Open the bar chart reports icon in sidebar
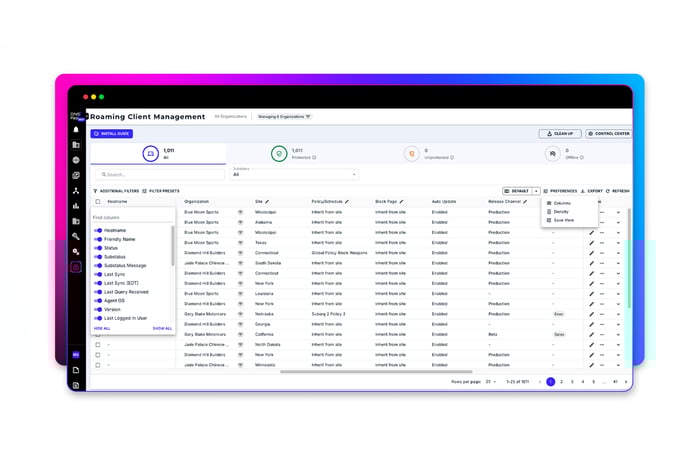 76,206
